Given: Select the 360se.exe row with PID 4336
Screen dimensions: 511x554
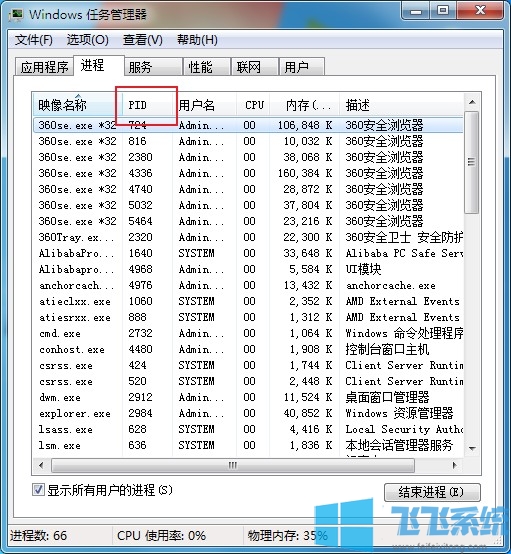Looking at the screenshot, I should click(248, 173).
